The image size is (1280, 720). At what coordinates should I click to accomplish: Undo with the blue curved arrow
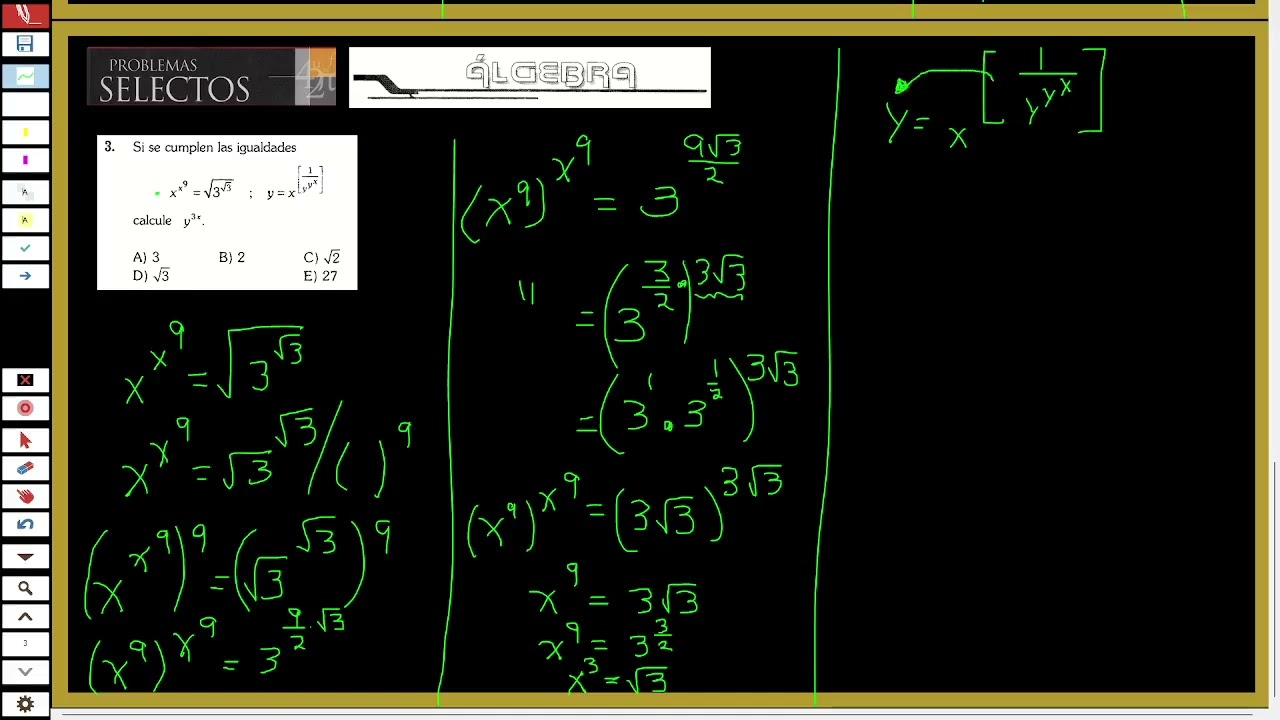pos(25,524)
